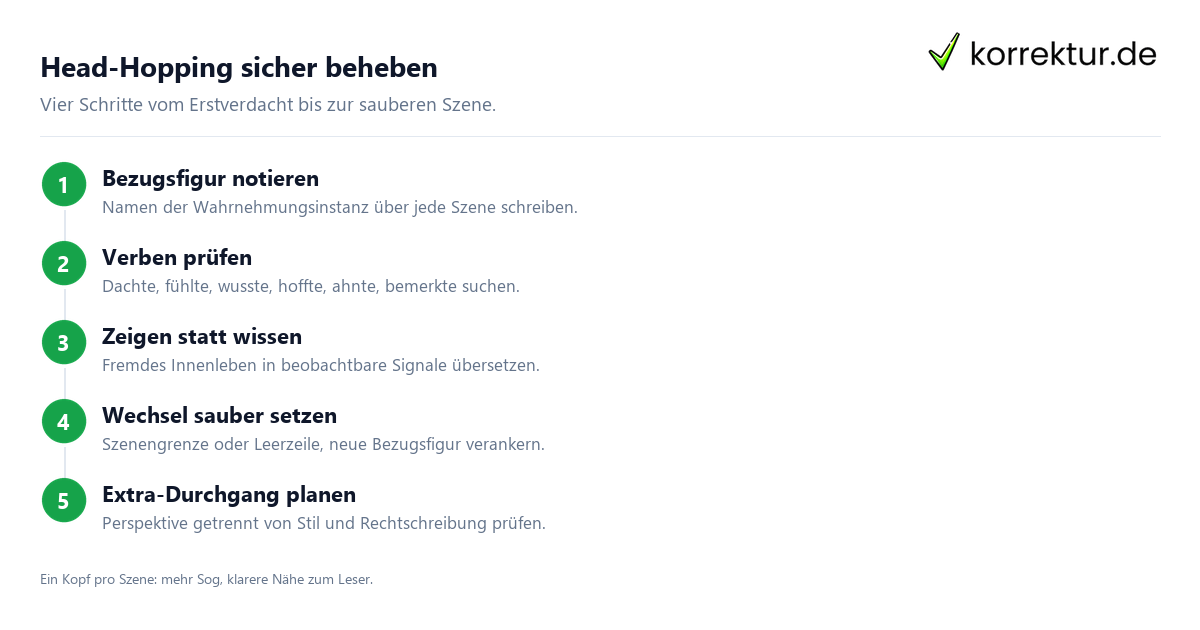The height and width of the screenshot is (630, 1200).
Task: Click the 'Ein Kopf pro Szene' footer note
Action: coord(206,579)
